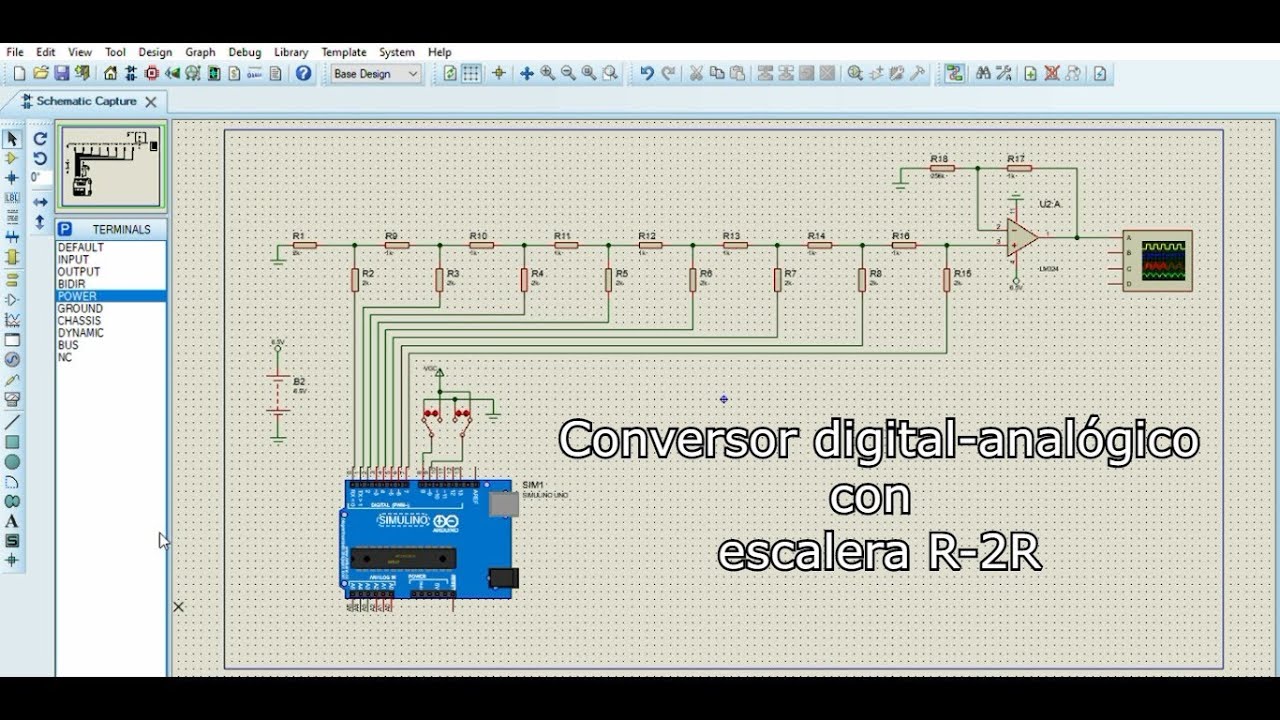Select the Generator mode sine icon

[x=12, y=359]
